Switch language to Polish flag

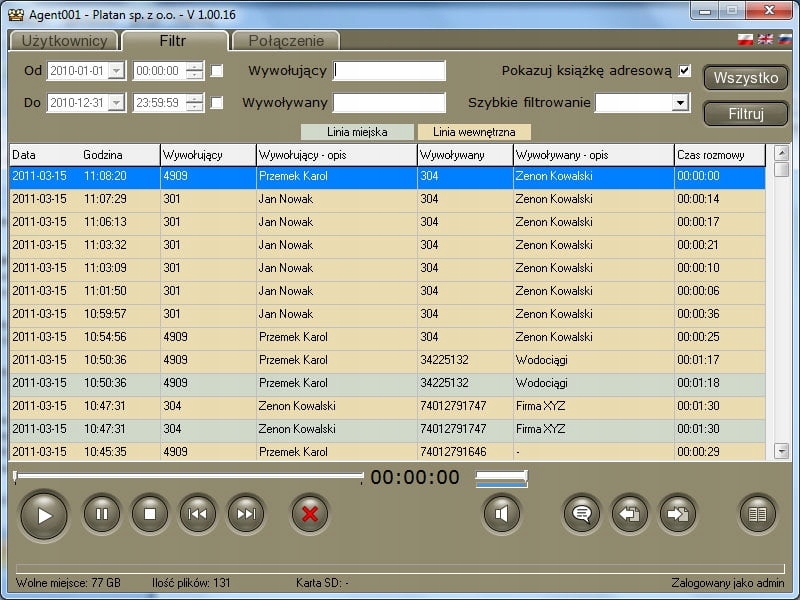[x=745, y=39]
